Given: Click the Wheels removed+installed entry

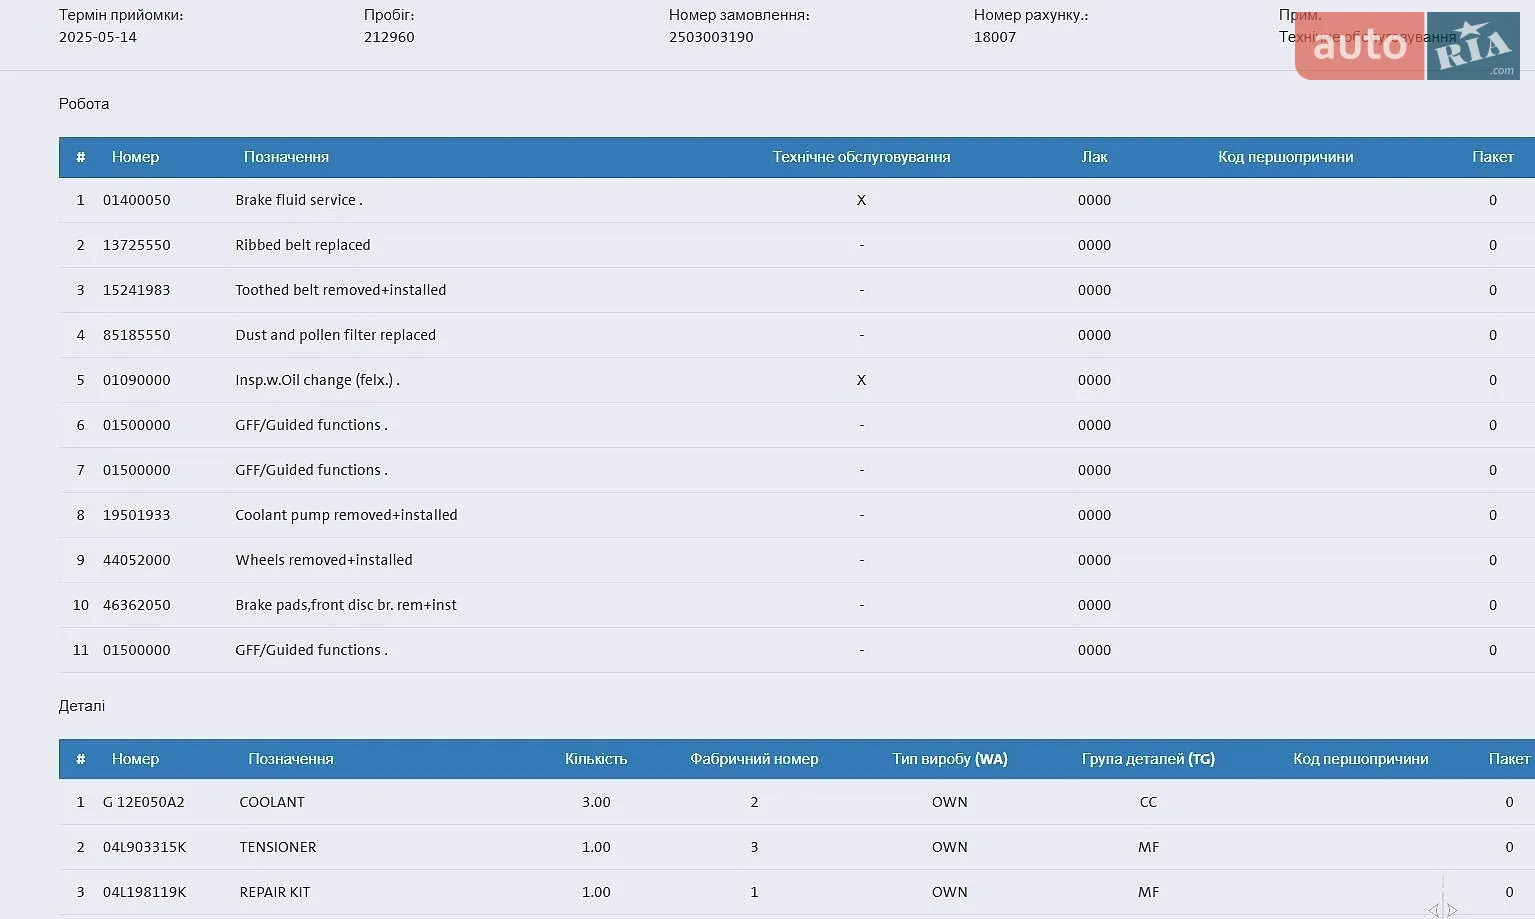Looking at the screenshot, I should [x=323, y=560].
